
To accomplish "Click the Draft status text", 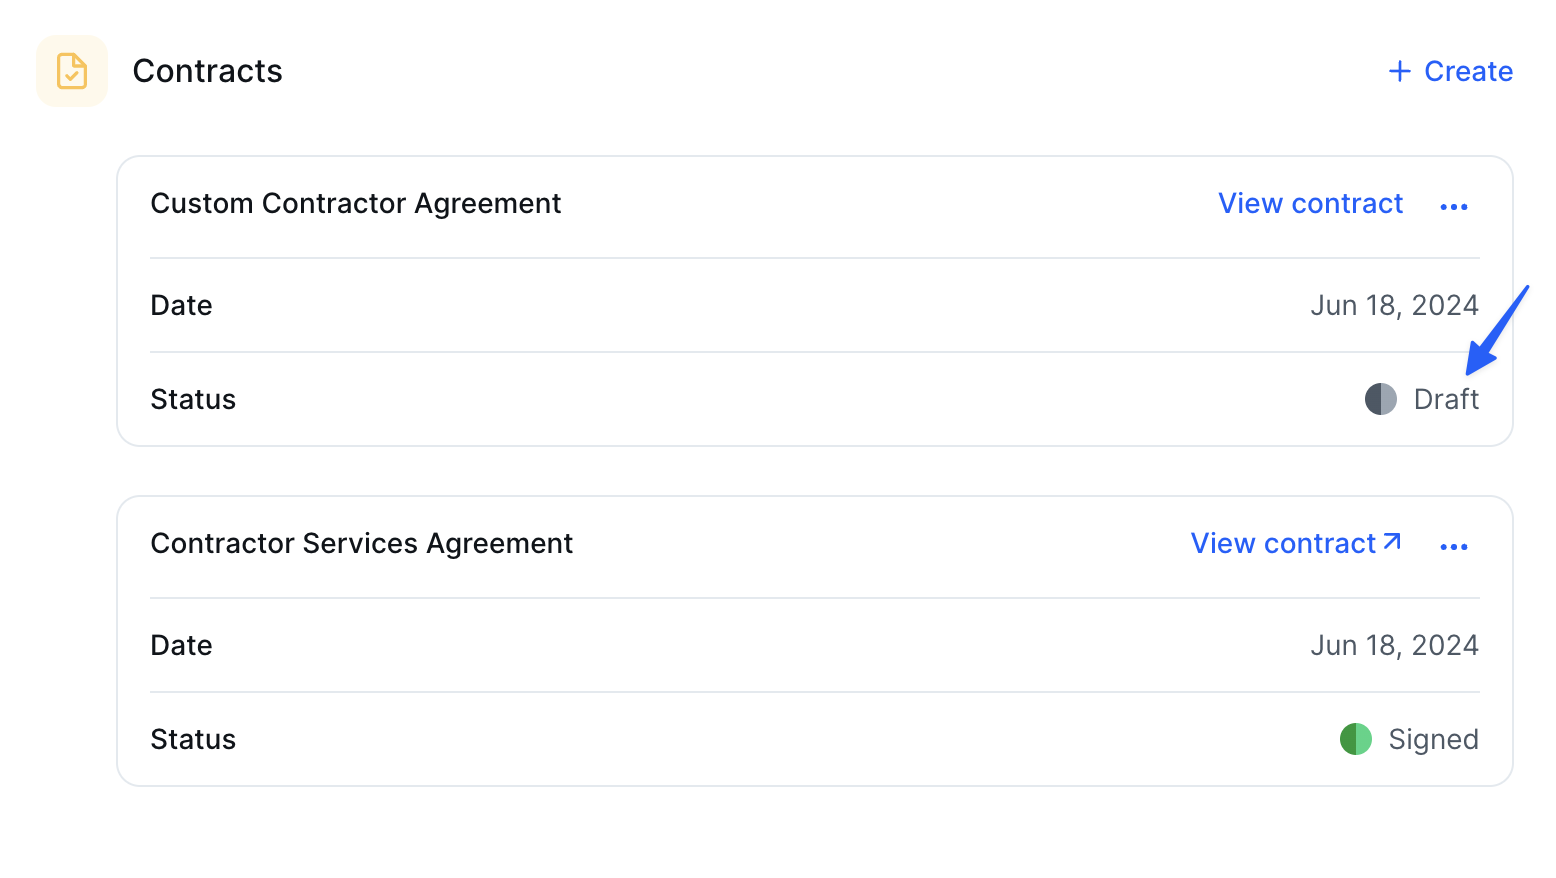I will (x=1446, y=399).
